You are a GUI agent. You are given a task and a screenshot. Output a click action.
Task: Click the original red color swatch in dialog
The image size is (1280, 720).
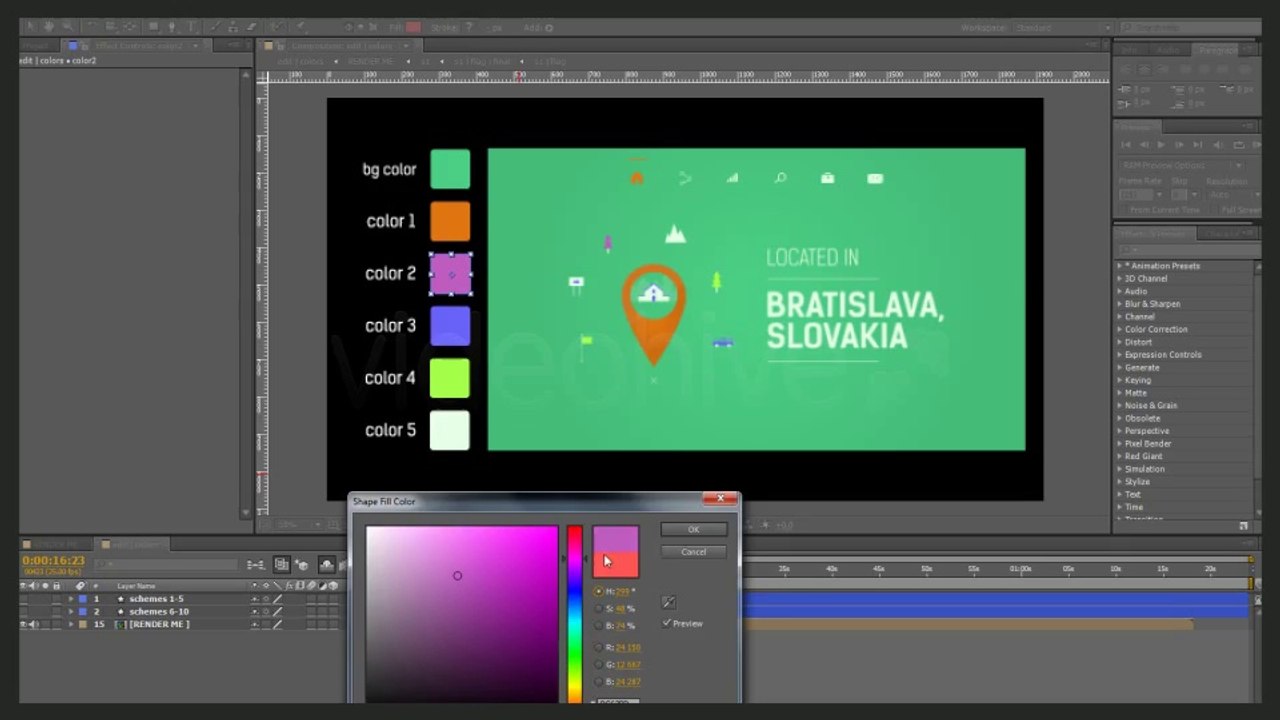[615, 564]
